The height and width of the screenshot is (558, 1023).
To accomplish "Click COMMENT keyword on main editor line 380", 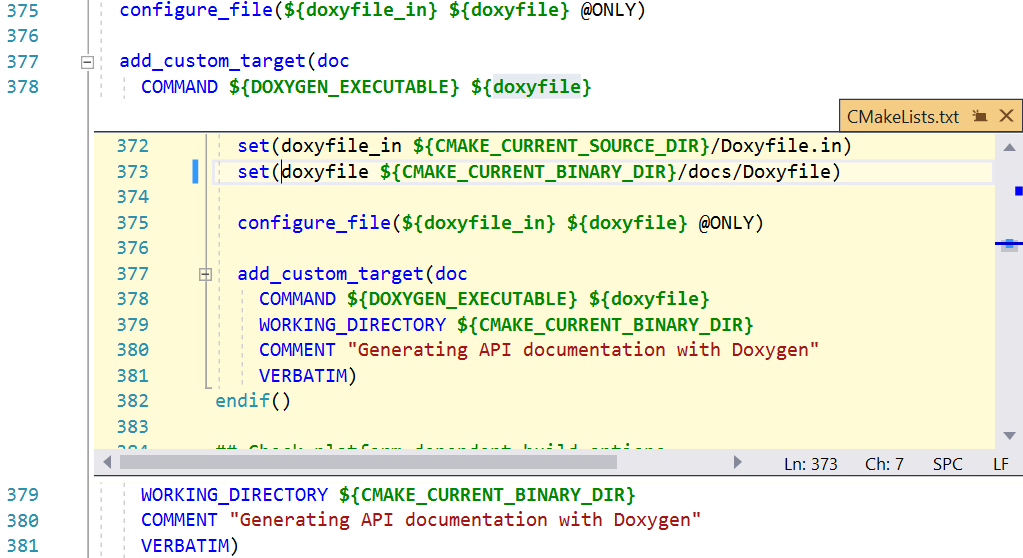I will tap(179, 520).
